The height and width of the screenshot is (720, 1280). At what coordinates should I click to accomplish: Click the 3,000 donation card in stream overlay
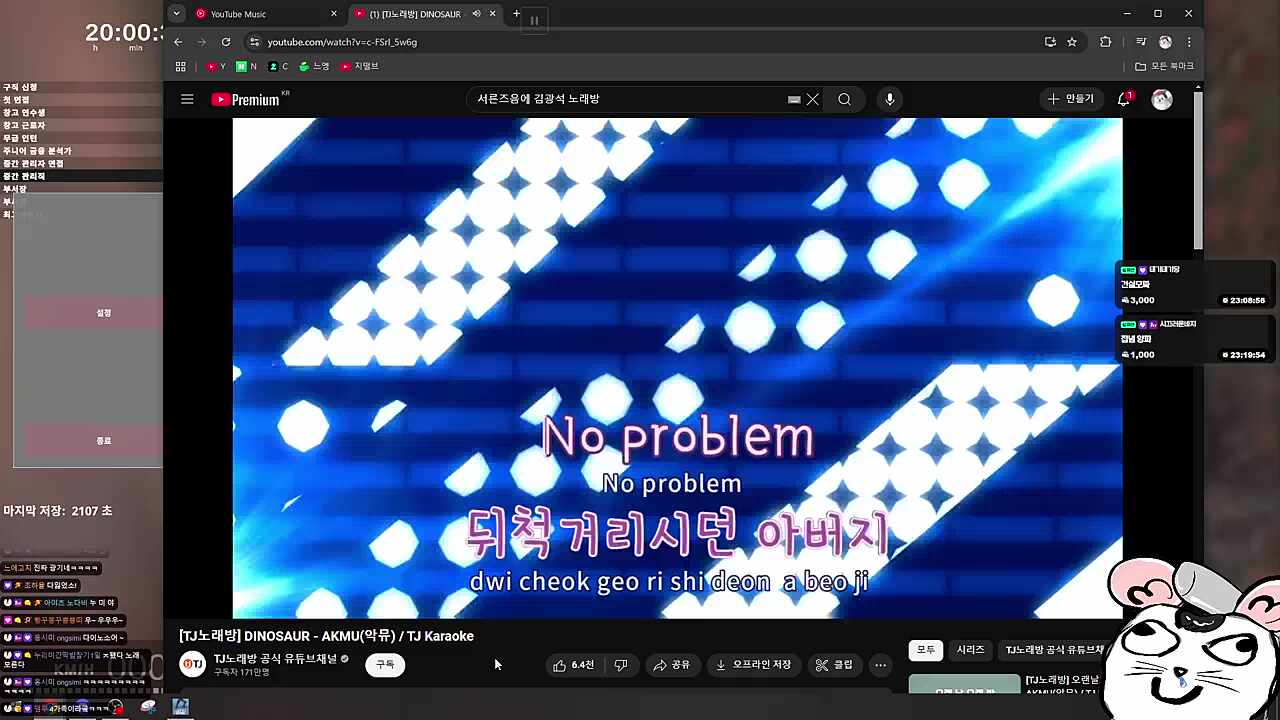(1195, 285)
